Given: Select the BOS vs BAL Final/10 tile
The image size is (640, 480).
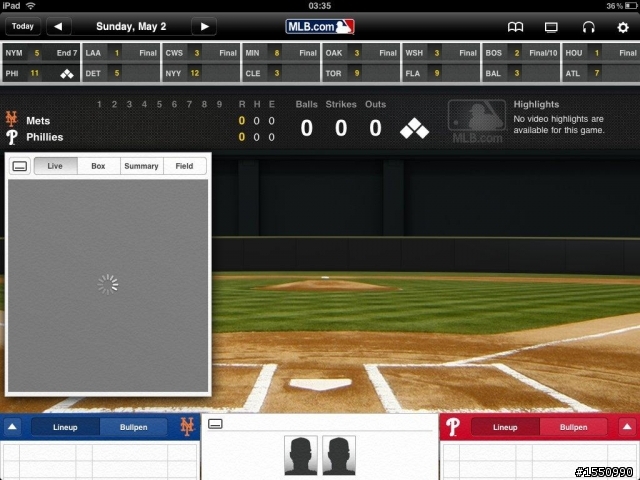Looking at the screenshot, I should [x=521, y=63].
